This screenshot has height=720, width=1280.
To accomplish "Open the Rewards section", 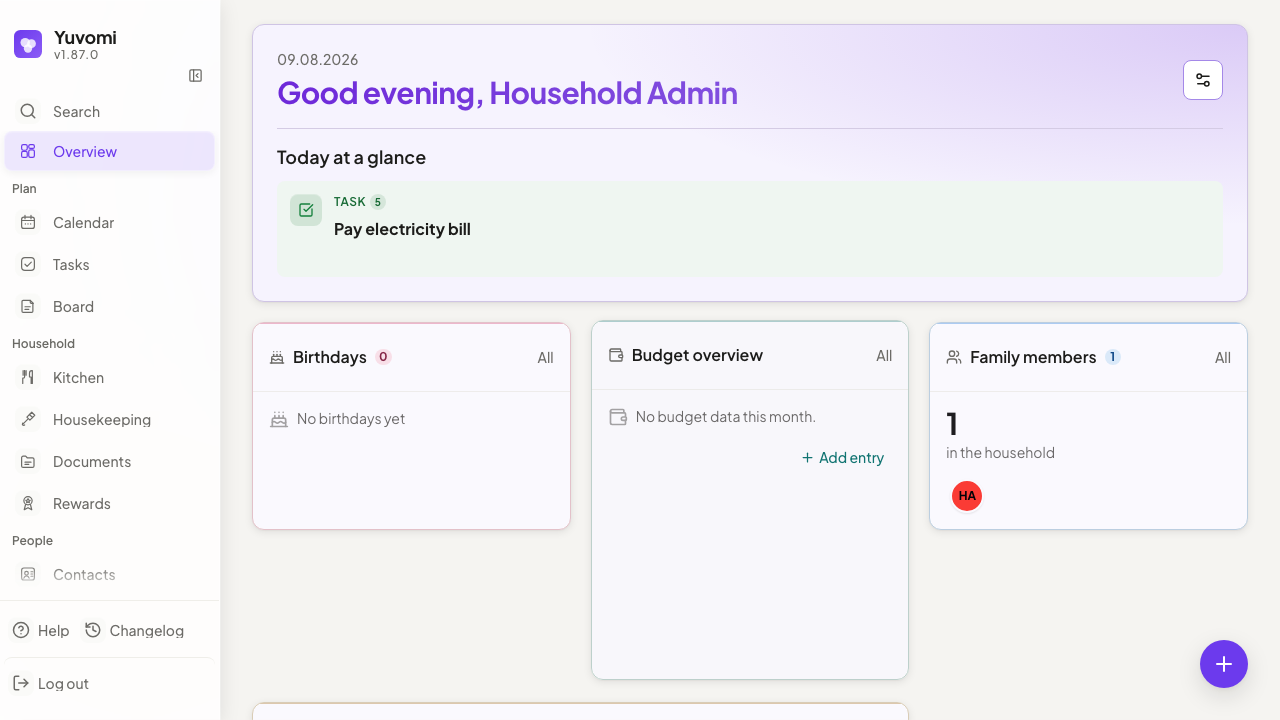I will [x=109, y=504].
